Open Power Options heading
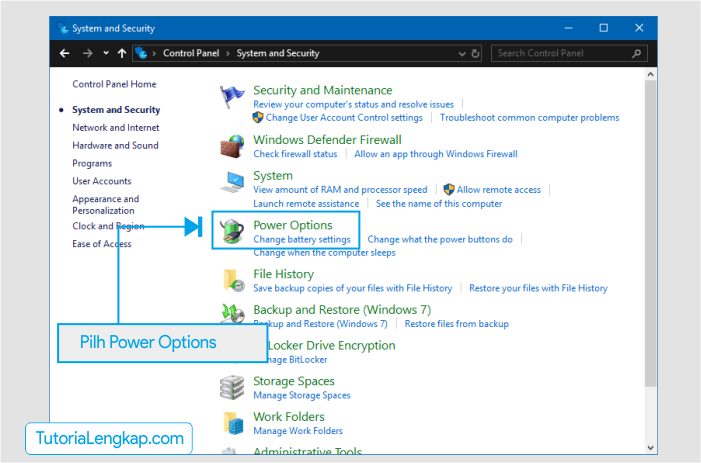Image resolution: width=701 pixels, height=463 pixels. 293,225
